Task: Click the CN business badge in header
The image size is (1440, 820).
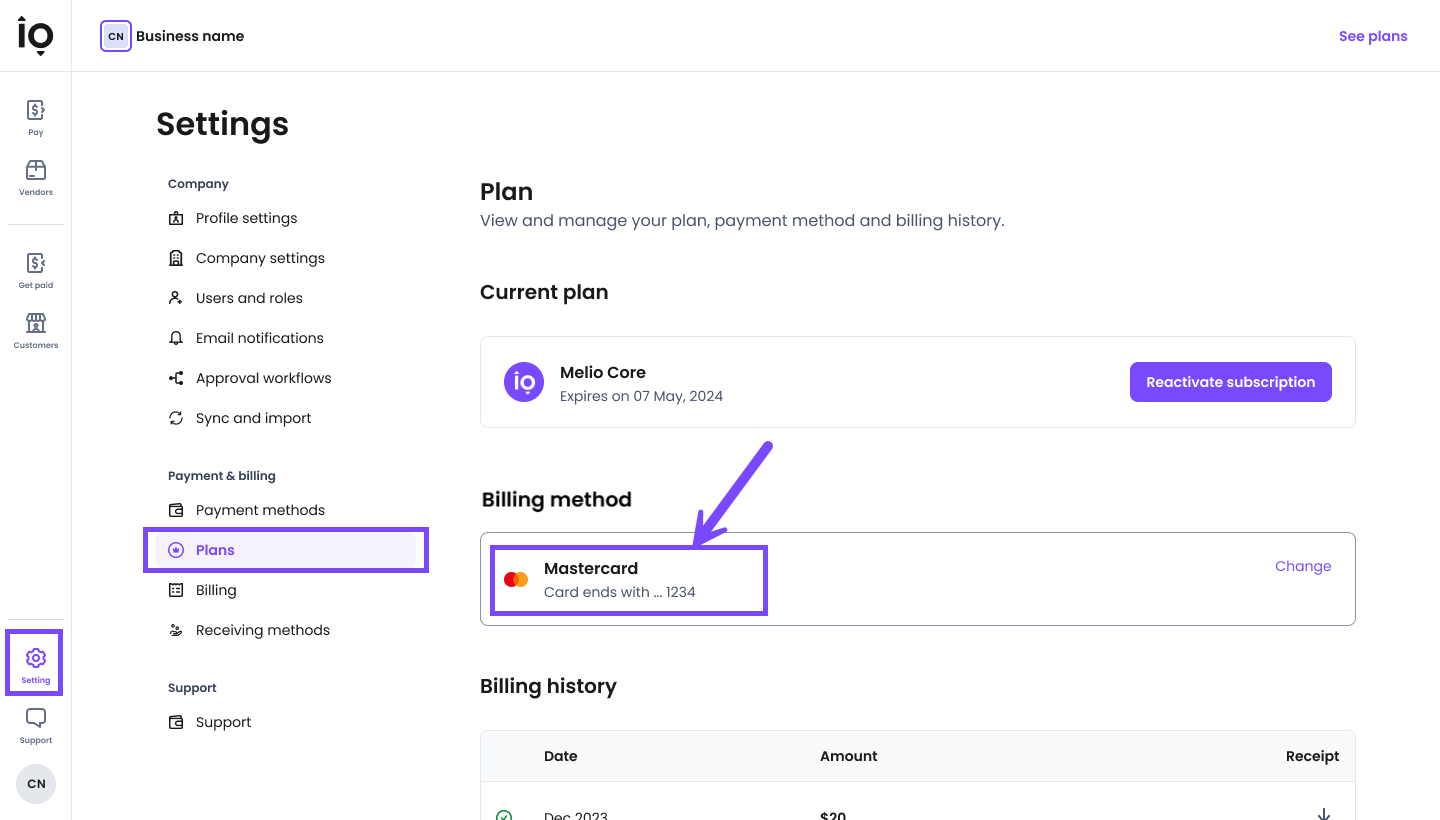Action: pos(116,36)
